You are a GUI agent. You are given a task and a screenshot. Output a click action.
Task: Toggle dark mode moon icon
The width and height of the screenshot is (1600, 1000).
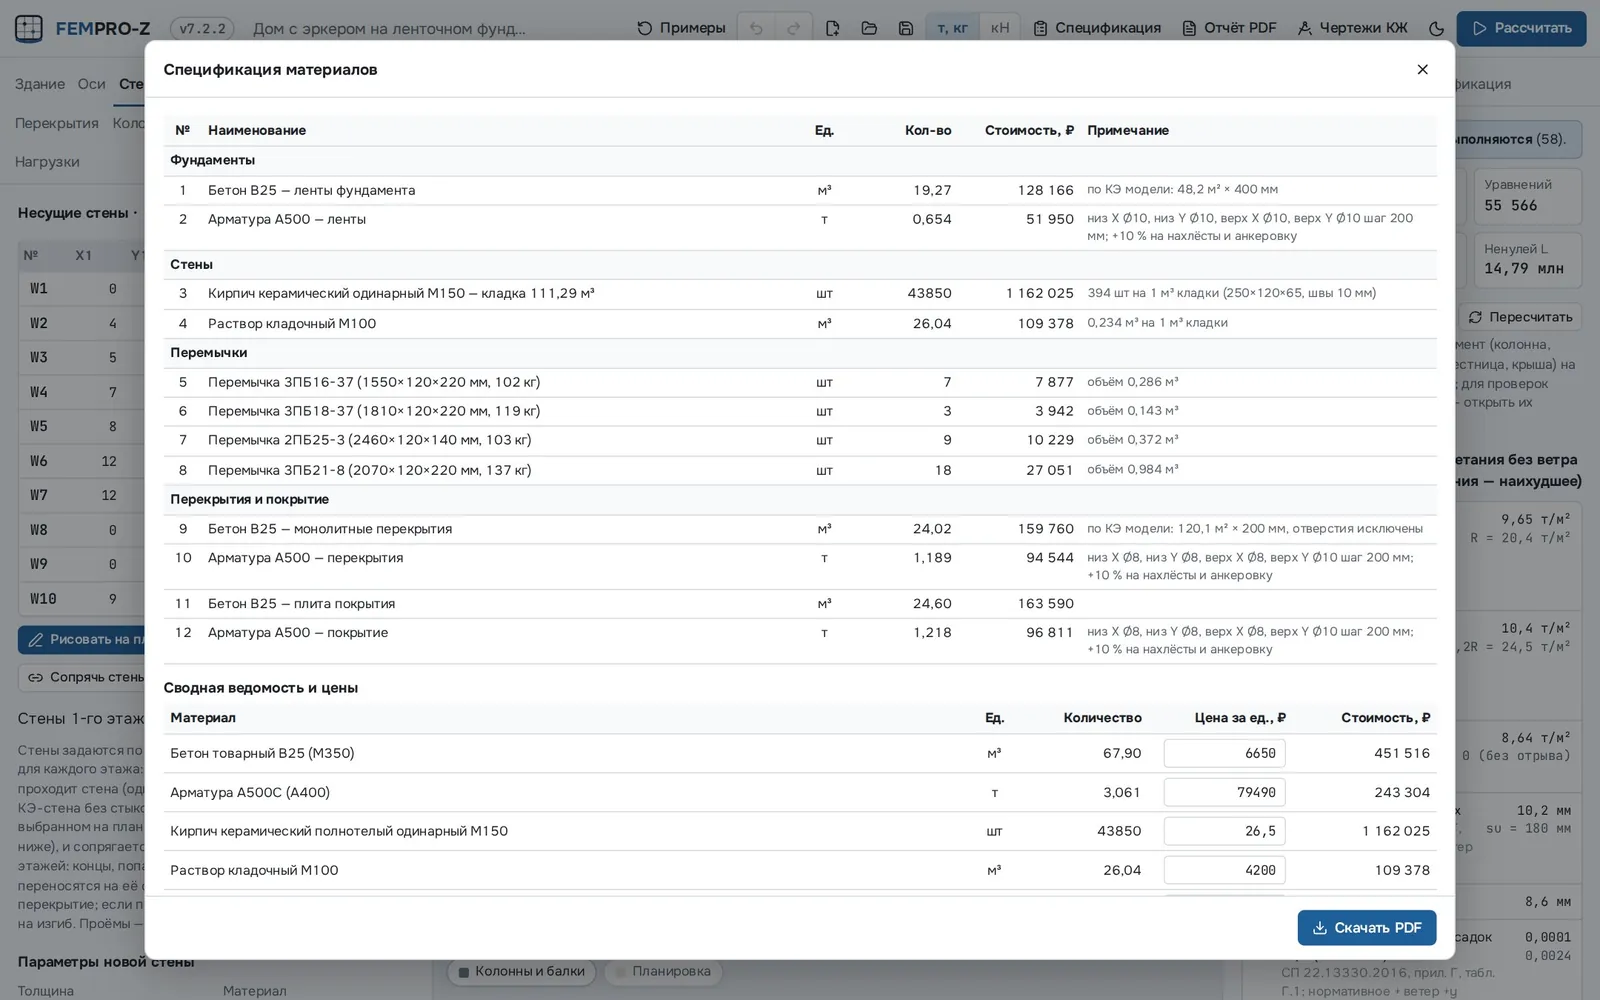[x=1436, y=28]
